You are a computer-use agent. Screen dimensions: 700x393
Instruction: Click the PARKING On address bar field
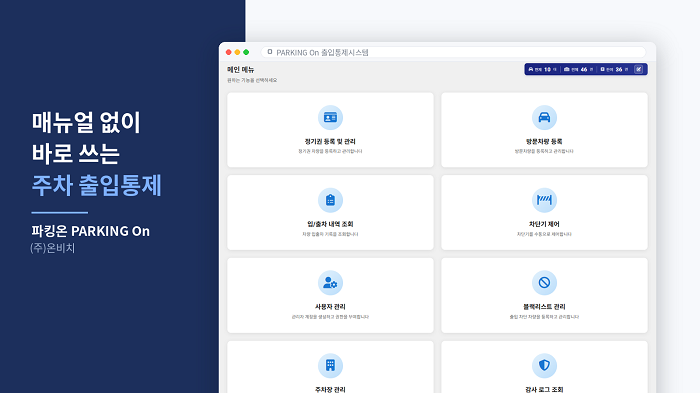453,52
